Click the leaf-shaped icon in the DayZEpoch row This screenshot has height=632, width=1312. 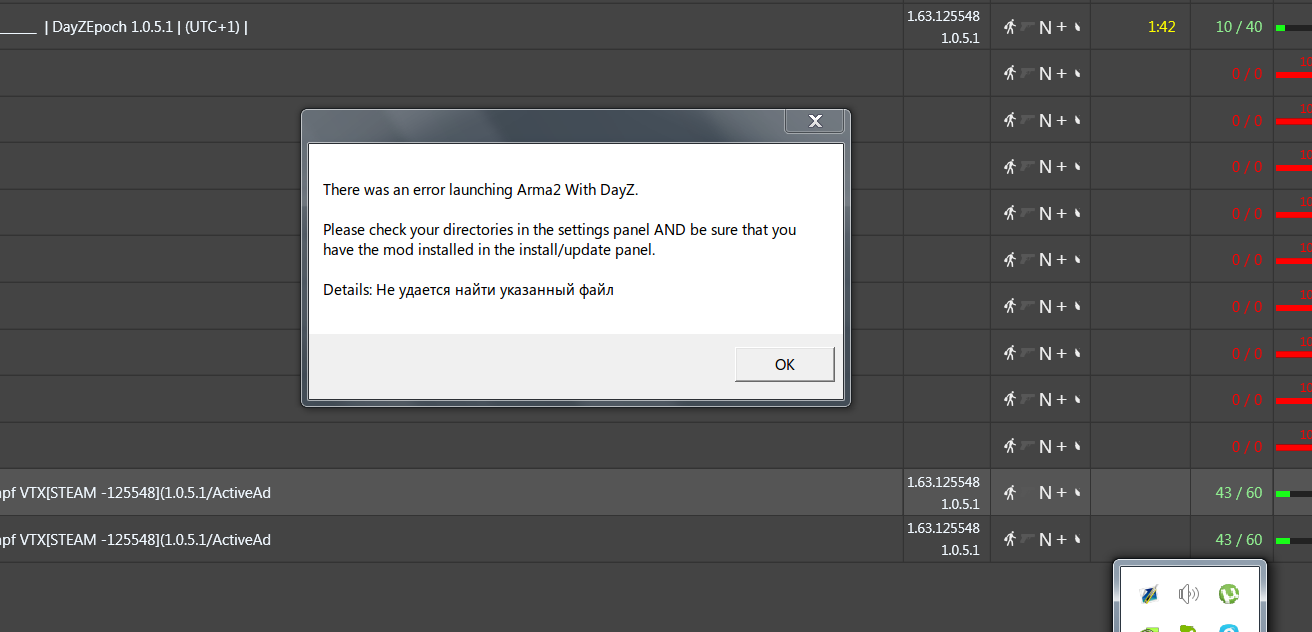click(x=1078, y=28)
